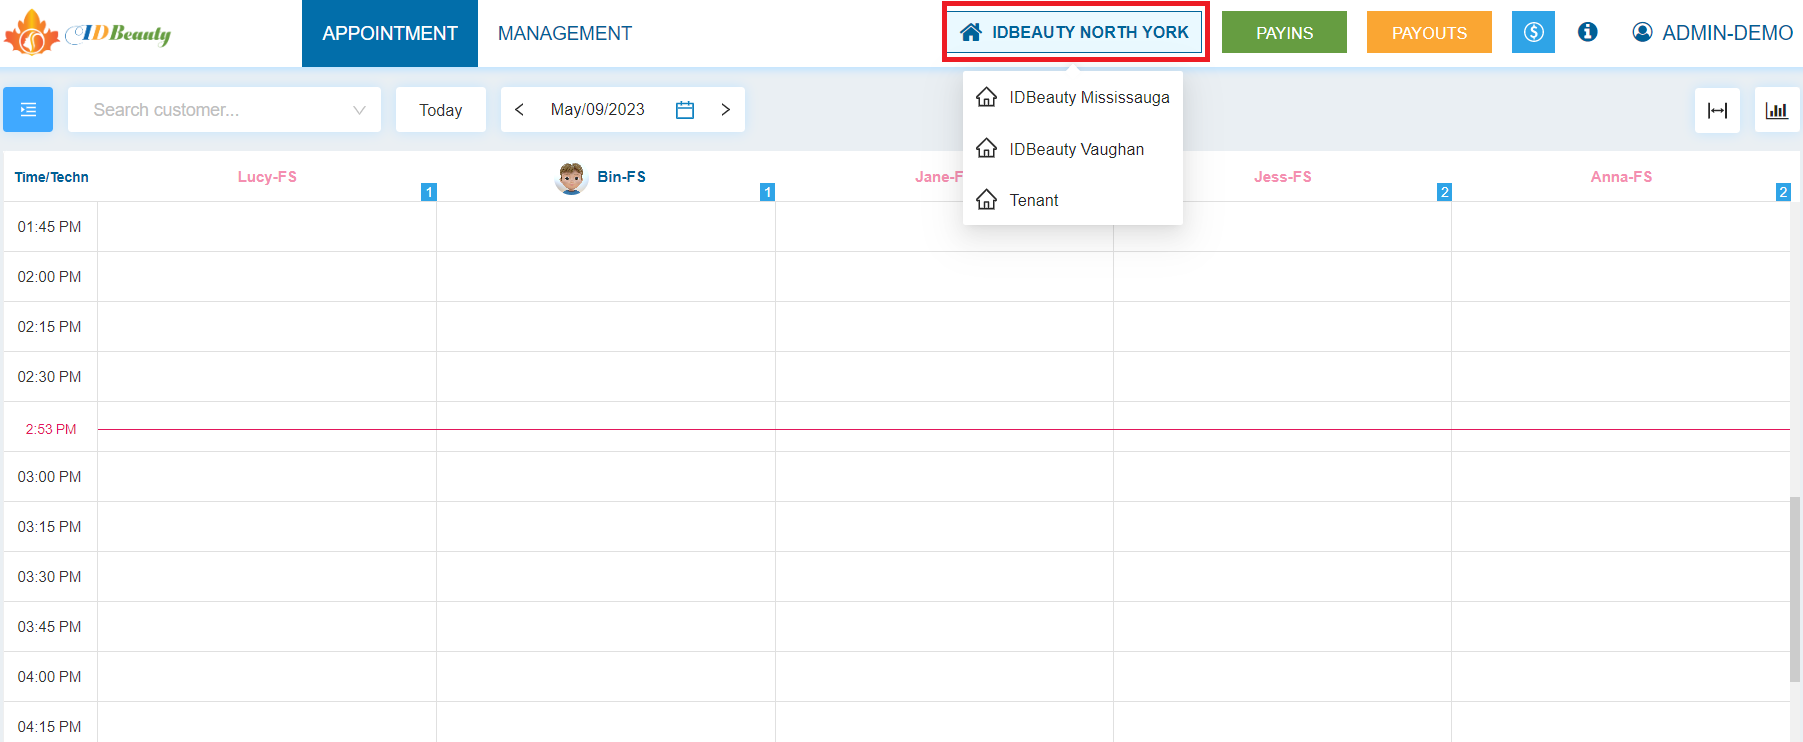Click the 02:15 PM time label
Image resolution: width=1803 pixels, height=742 pixels.
tap(49, 327)
